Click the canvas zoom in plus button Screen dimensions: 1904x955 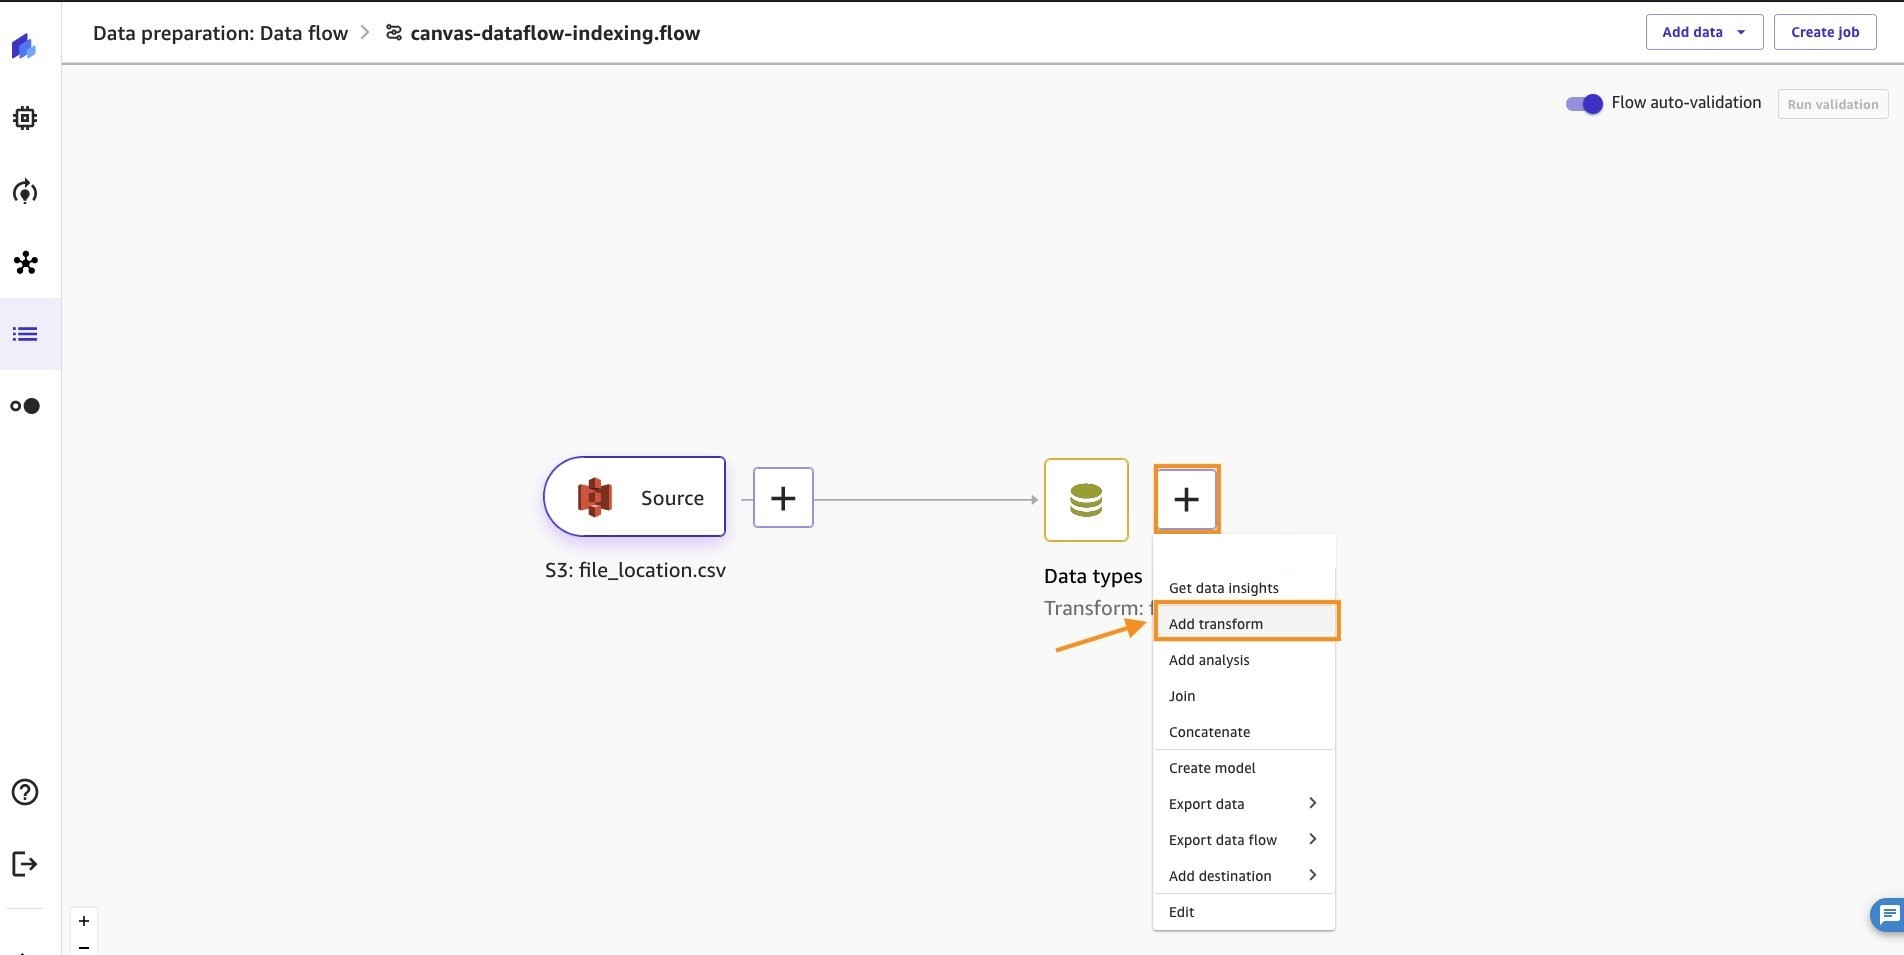point(84,921)
